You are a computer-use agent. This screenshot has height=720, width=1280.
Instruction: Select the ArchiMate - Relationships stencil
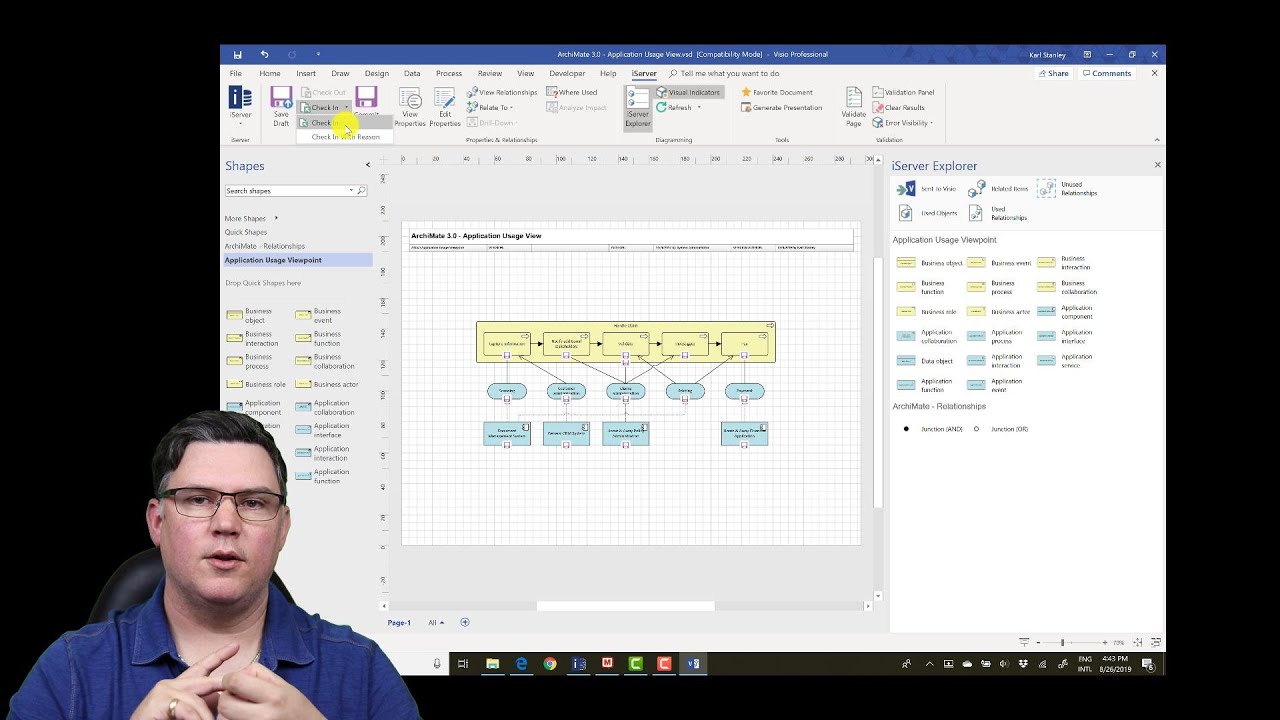pyautogui.click(x=265, y=246)
